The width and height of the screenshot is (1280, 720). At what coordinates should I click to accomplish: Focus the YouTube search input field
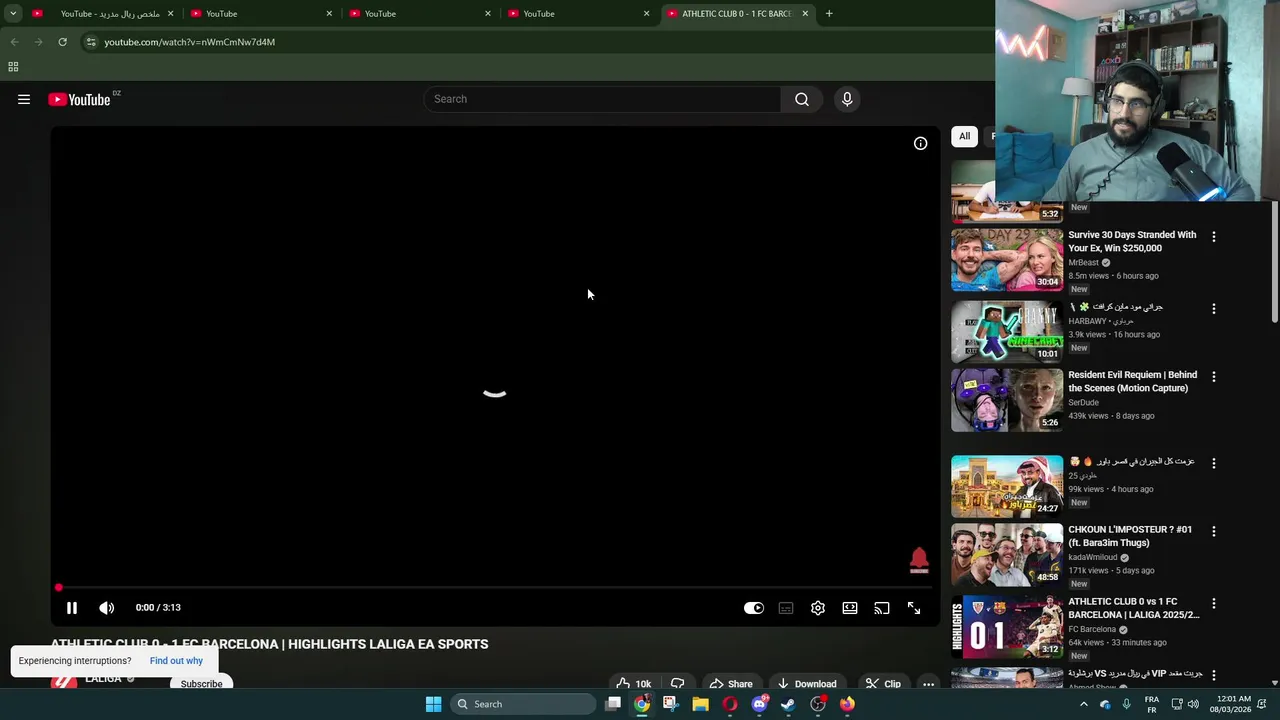(603, 99)
